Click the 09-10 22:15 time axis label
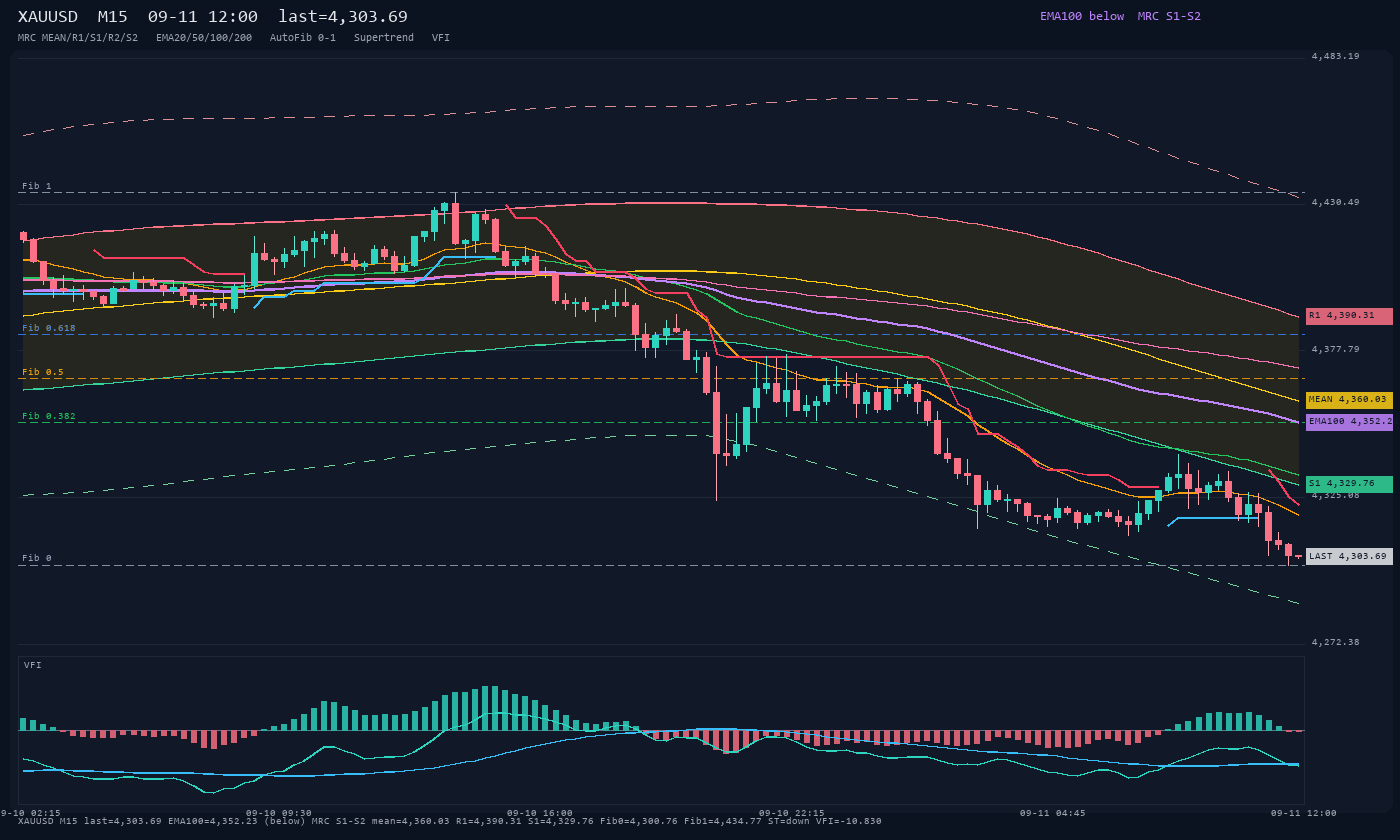 [792, 813]
